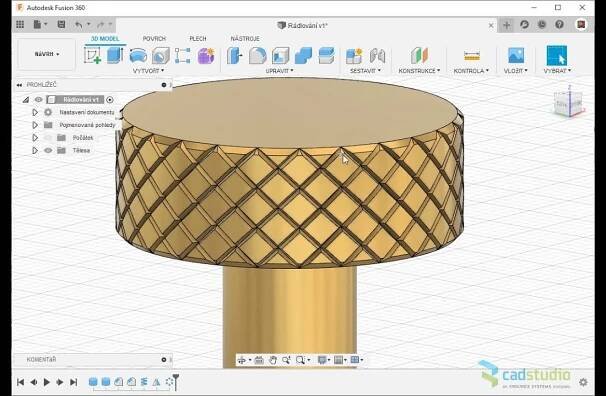The image size is (606, 396).
Task: Switch to the NÁSTROJE tab
Action: [245, 39]
